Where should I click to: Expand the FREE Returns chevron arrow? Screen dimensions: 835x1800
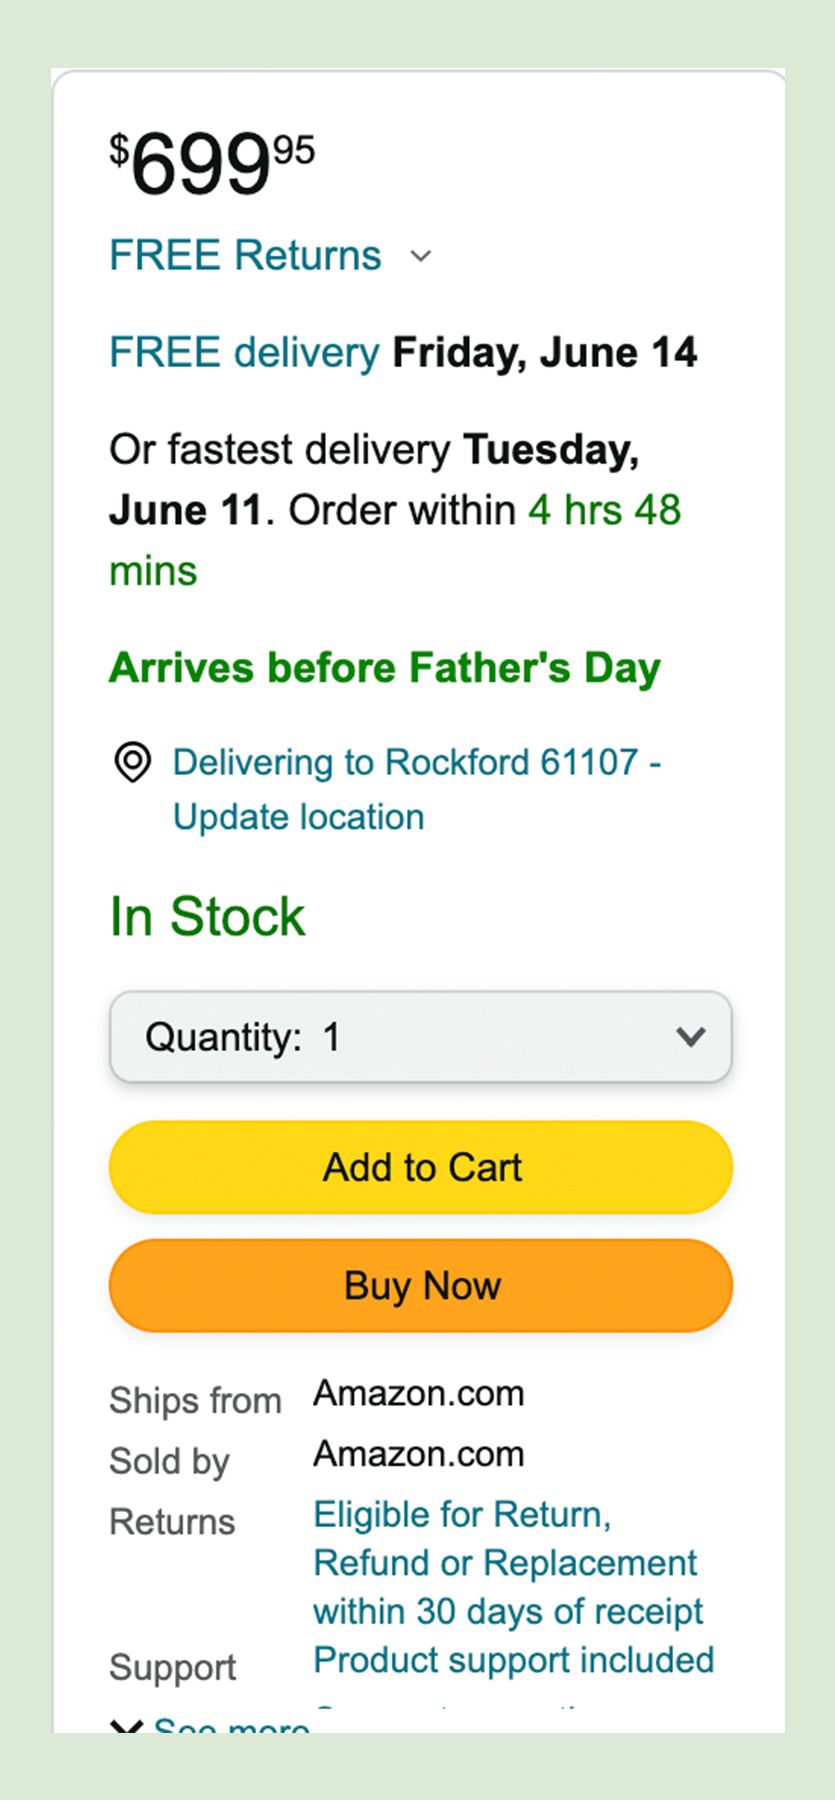point(421,256)
